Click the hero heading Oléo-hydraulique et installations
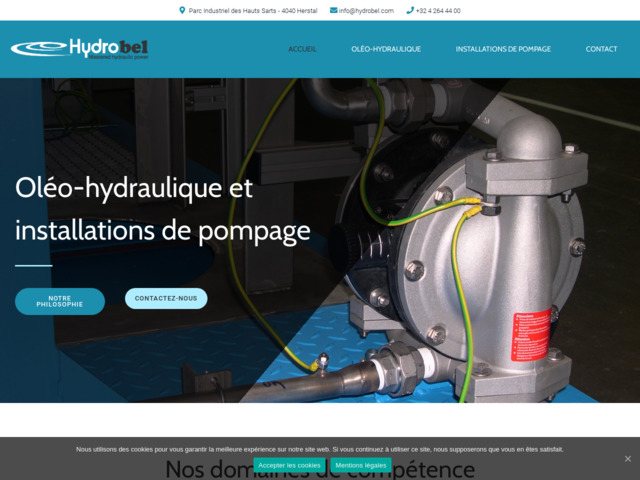 tap(162, 209)
